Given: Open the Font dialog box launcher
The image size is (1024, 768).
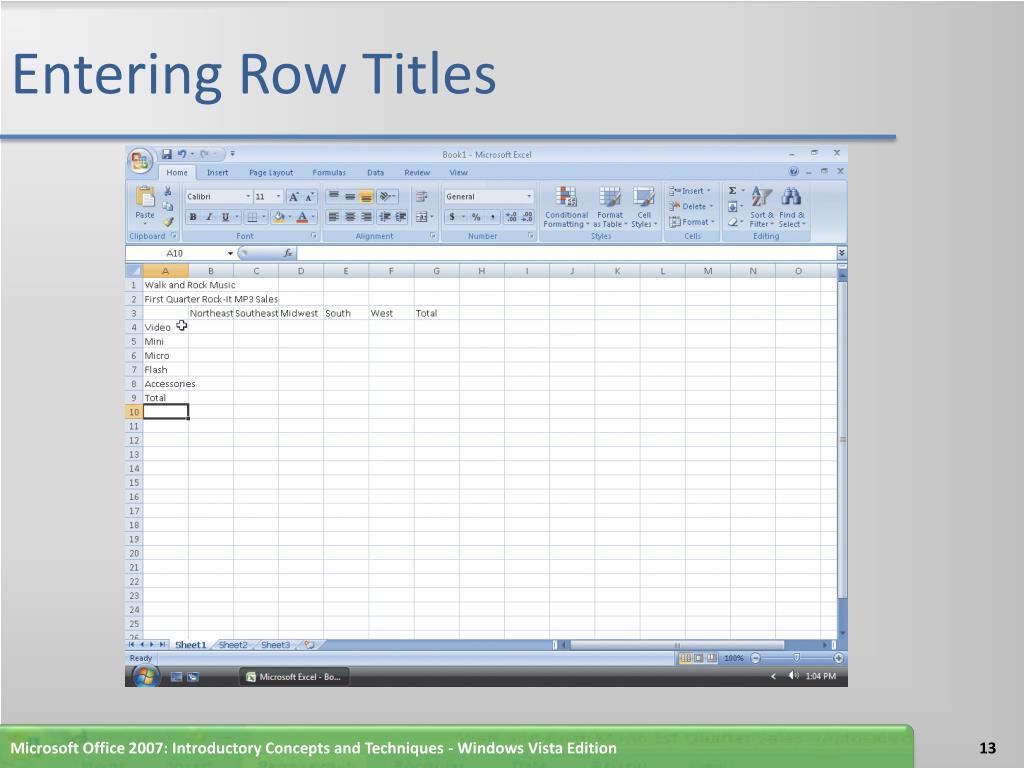Looking at the screenshot, I should click(314, 236).
